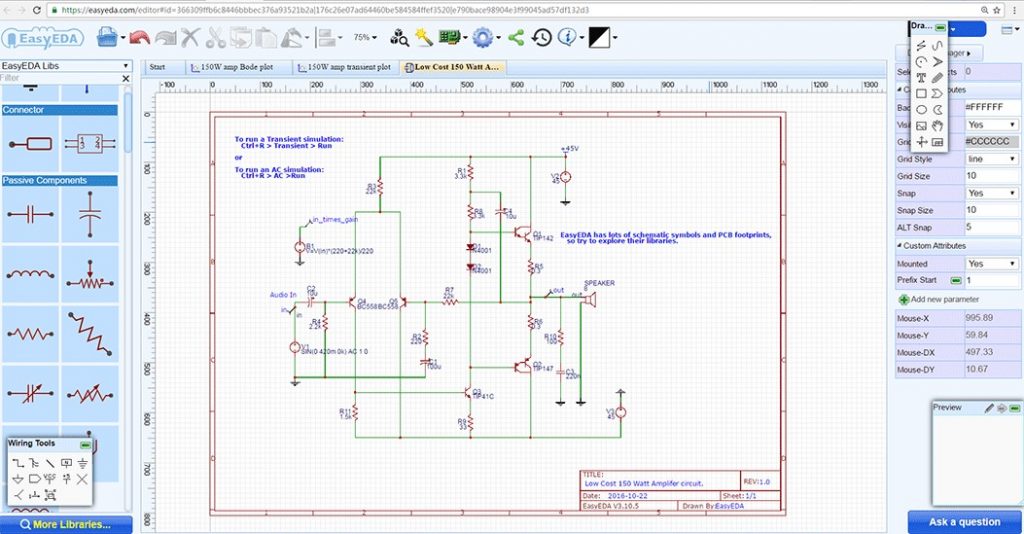1024x534 pixels.
Task: Select the pencil freehand draw tool
Action: tap(938, 78)
